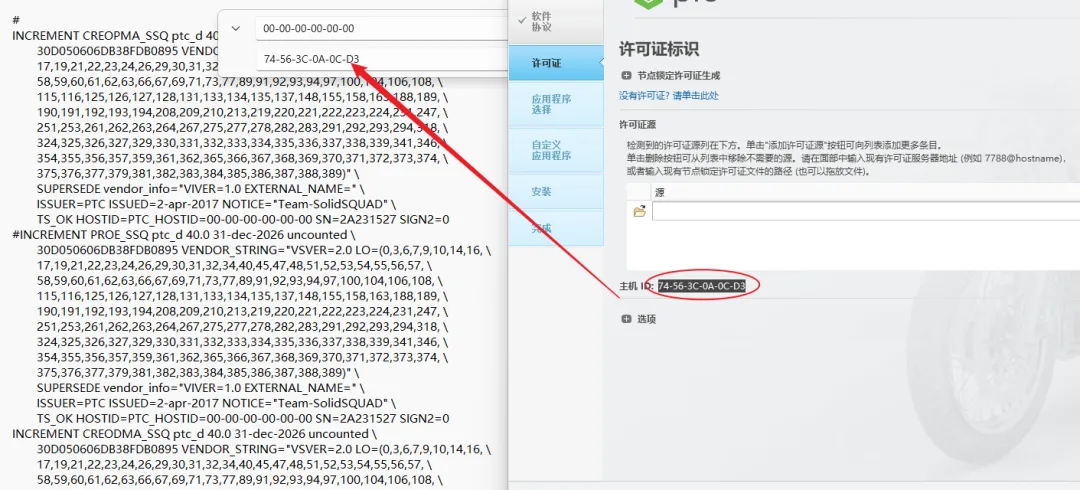
Task: Focus the find field containing 00-00-00-00-00-00
Action: 382,28
